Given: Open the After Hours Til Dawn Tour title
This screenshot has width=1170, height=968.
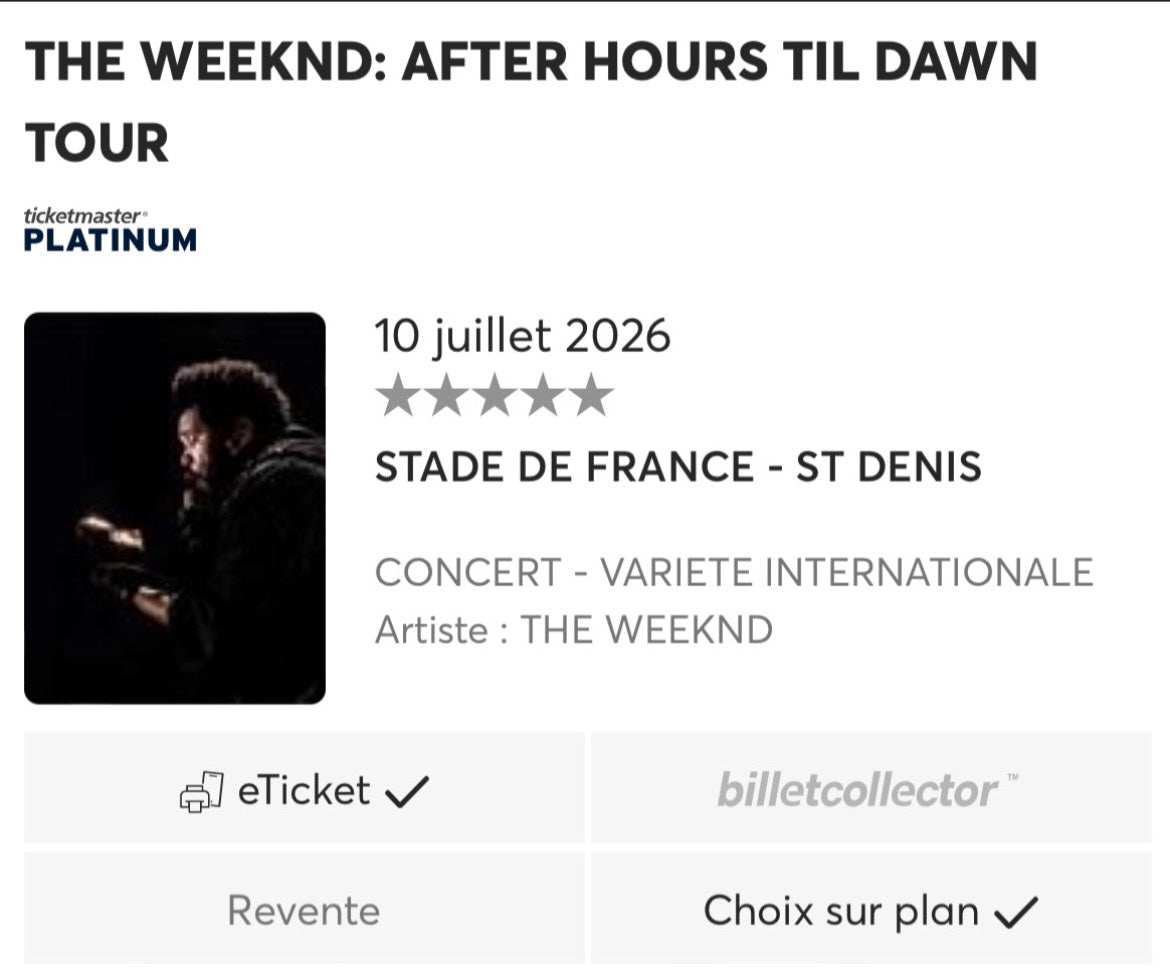Looking at the screenshot, I should [531, 102].
